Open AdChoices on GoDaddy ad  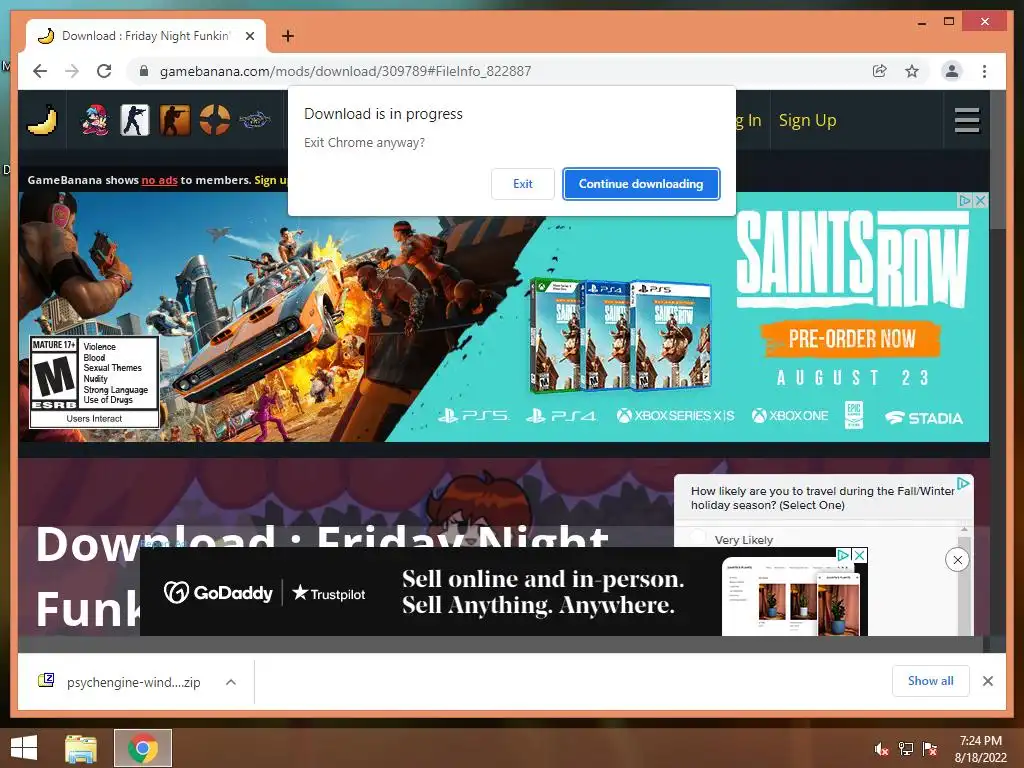pyautogui.click(x=844, y=555)
